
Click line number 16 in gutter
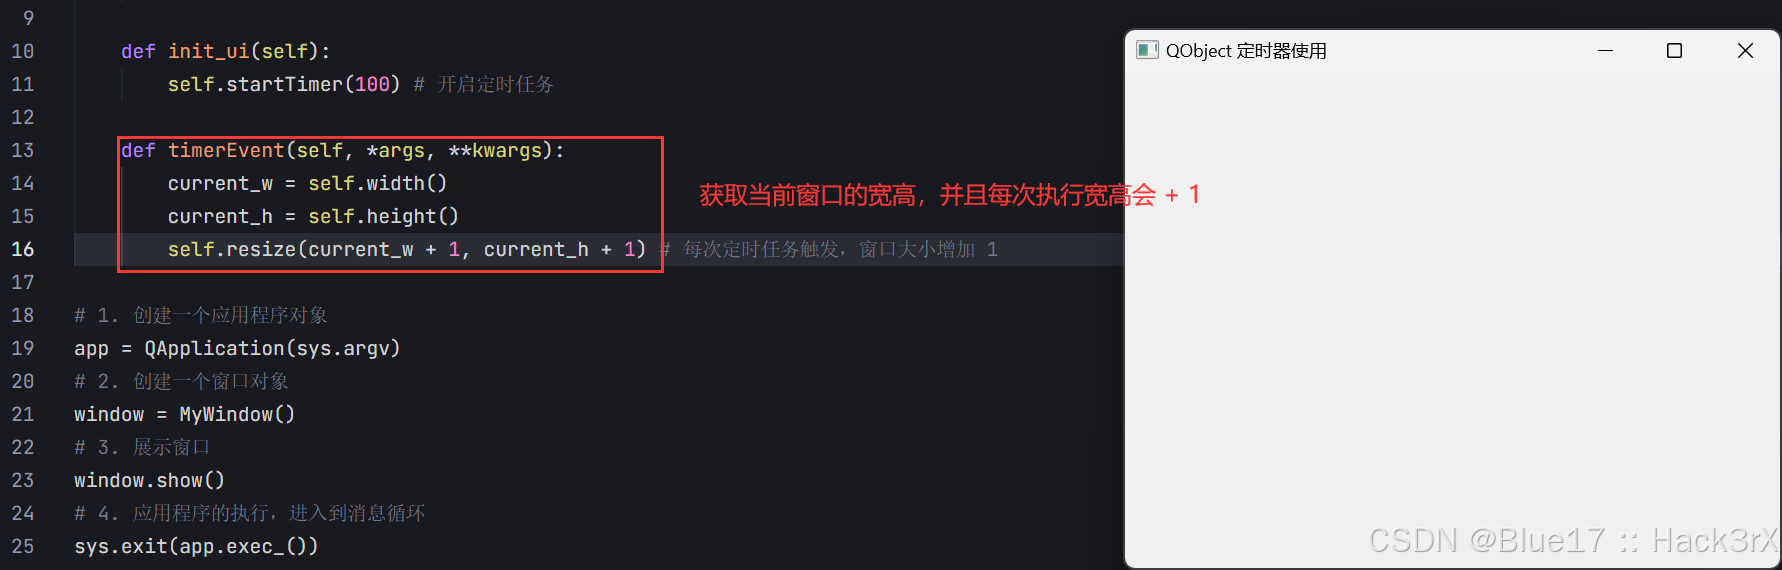(22, 249)
